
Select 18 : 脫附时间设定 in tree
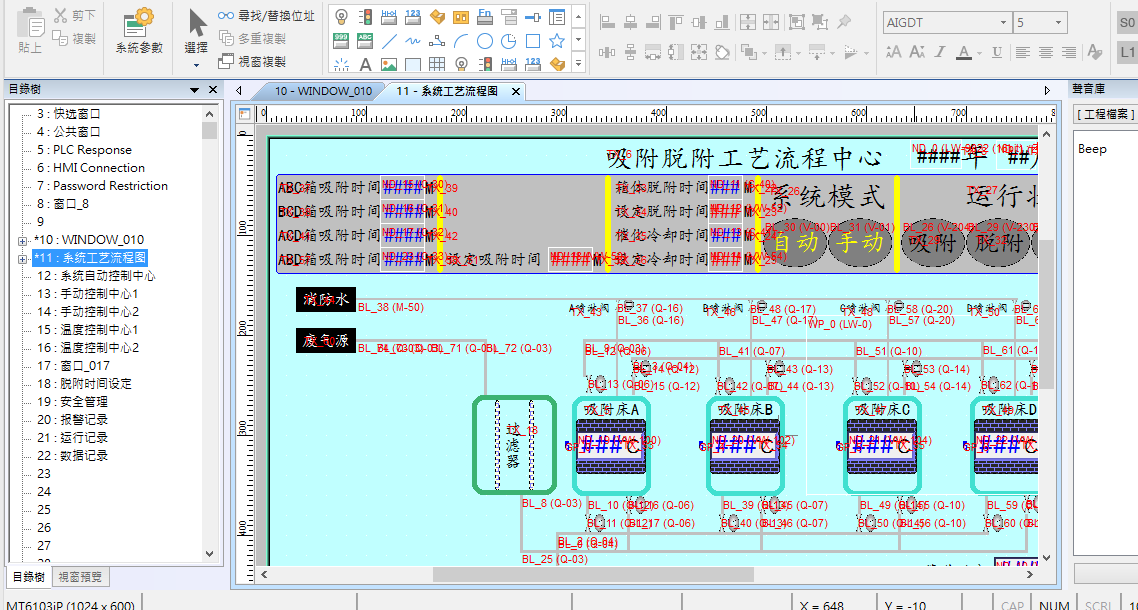click(x=84, y=384)
